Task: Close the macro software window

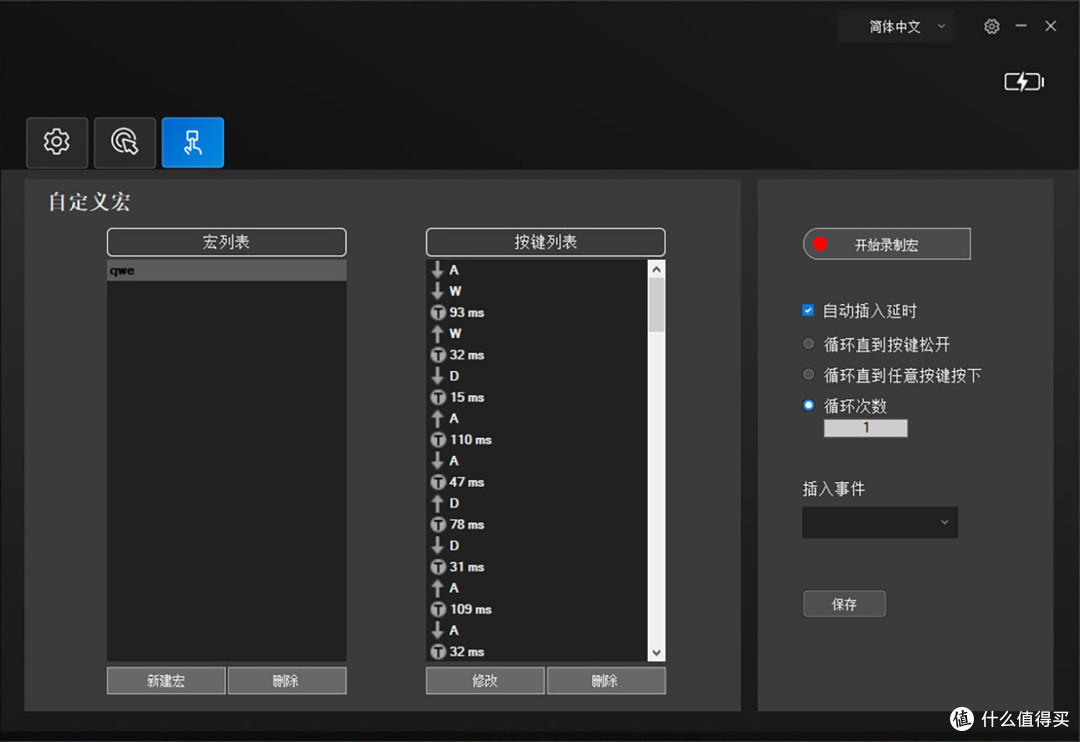Action: click(x=1050, y=26)
